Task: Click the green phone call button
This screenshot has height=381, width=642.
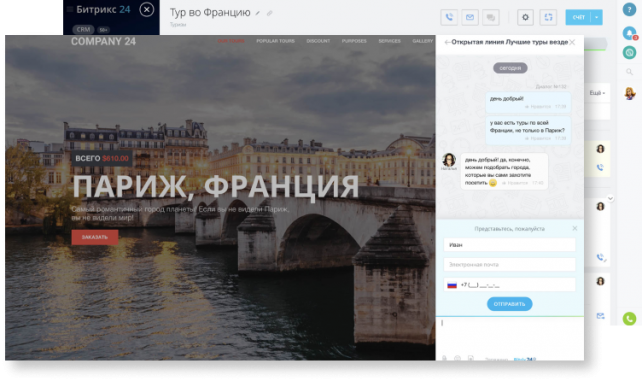Action: coord(629,318)
